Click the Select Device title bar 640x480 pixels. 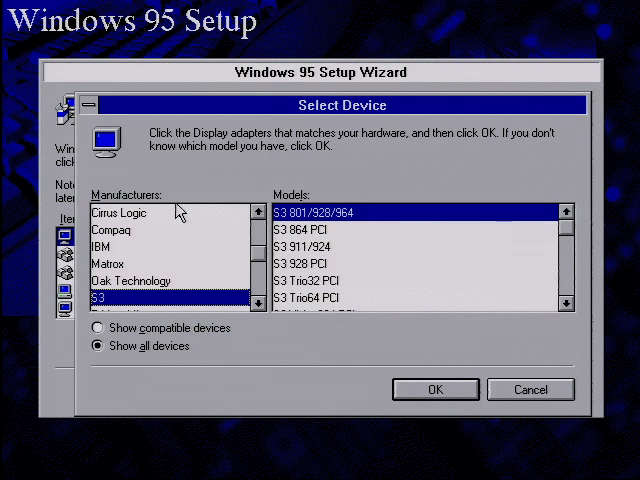[x=342, y=105]
